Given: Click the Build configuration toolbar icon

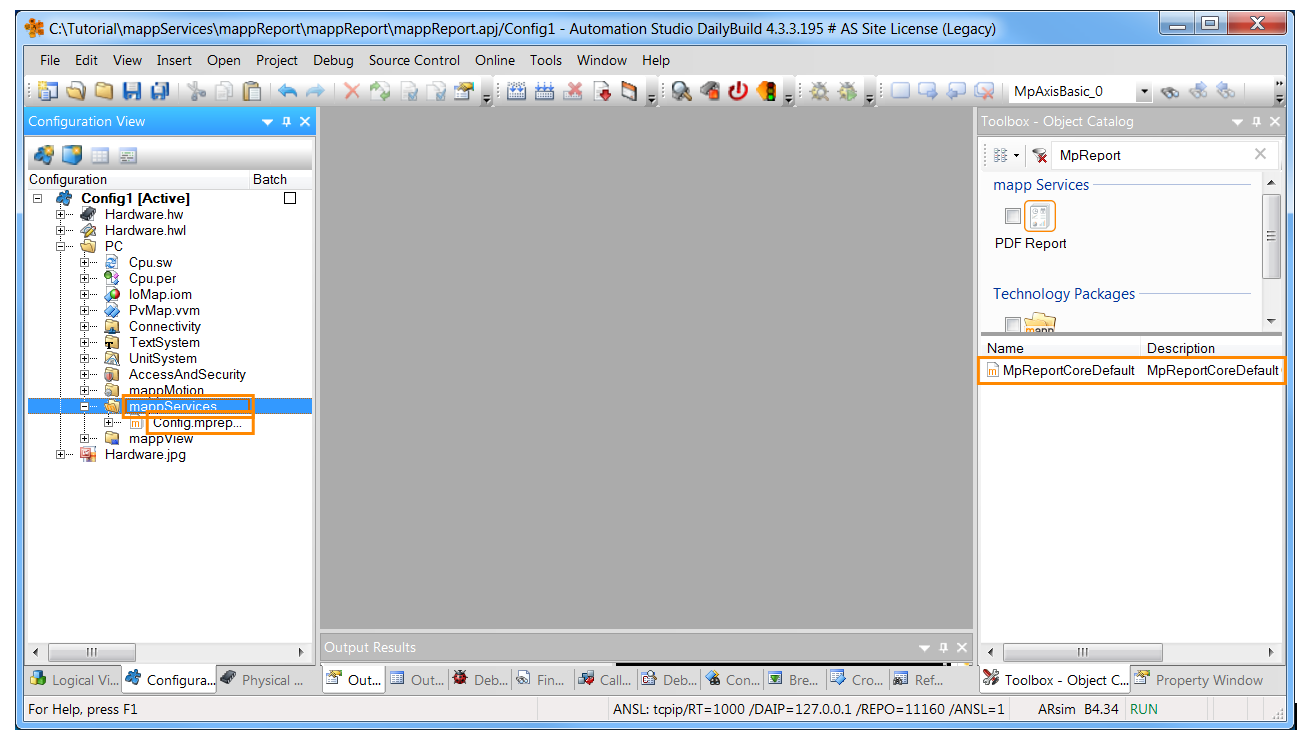Looking at the screenshot, I should (517, 91).
